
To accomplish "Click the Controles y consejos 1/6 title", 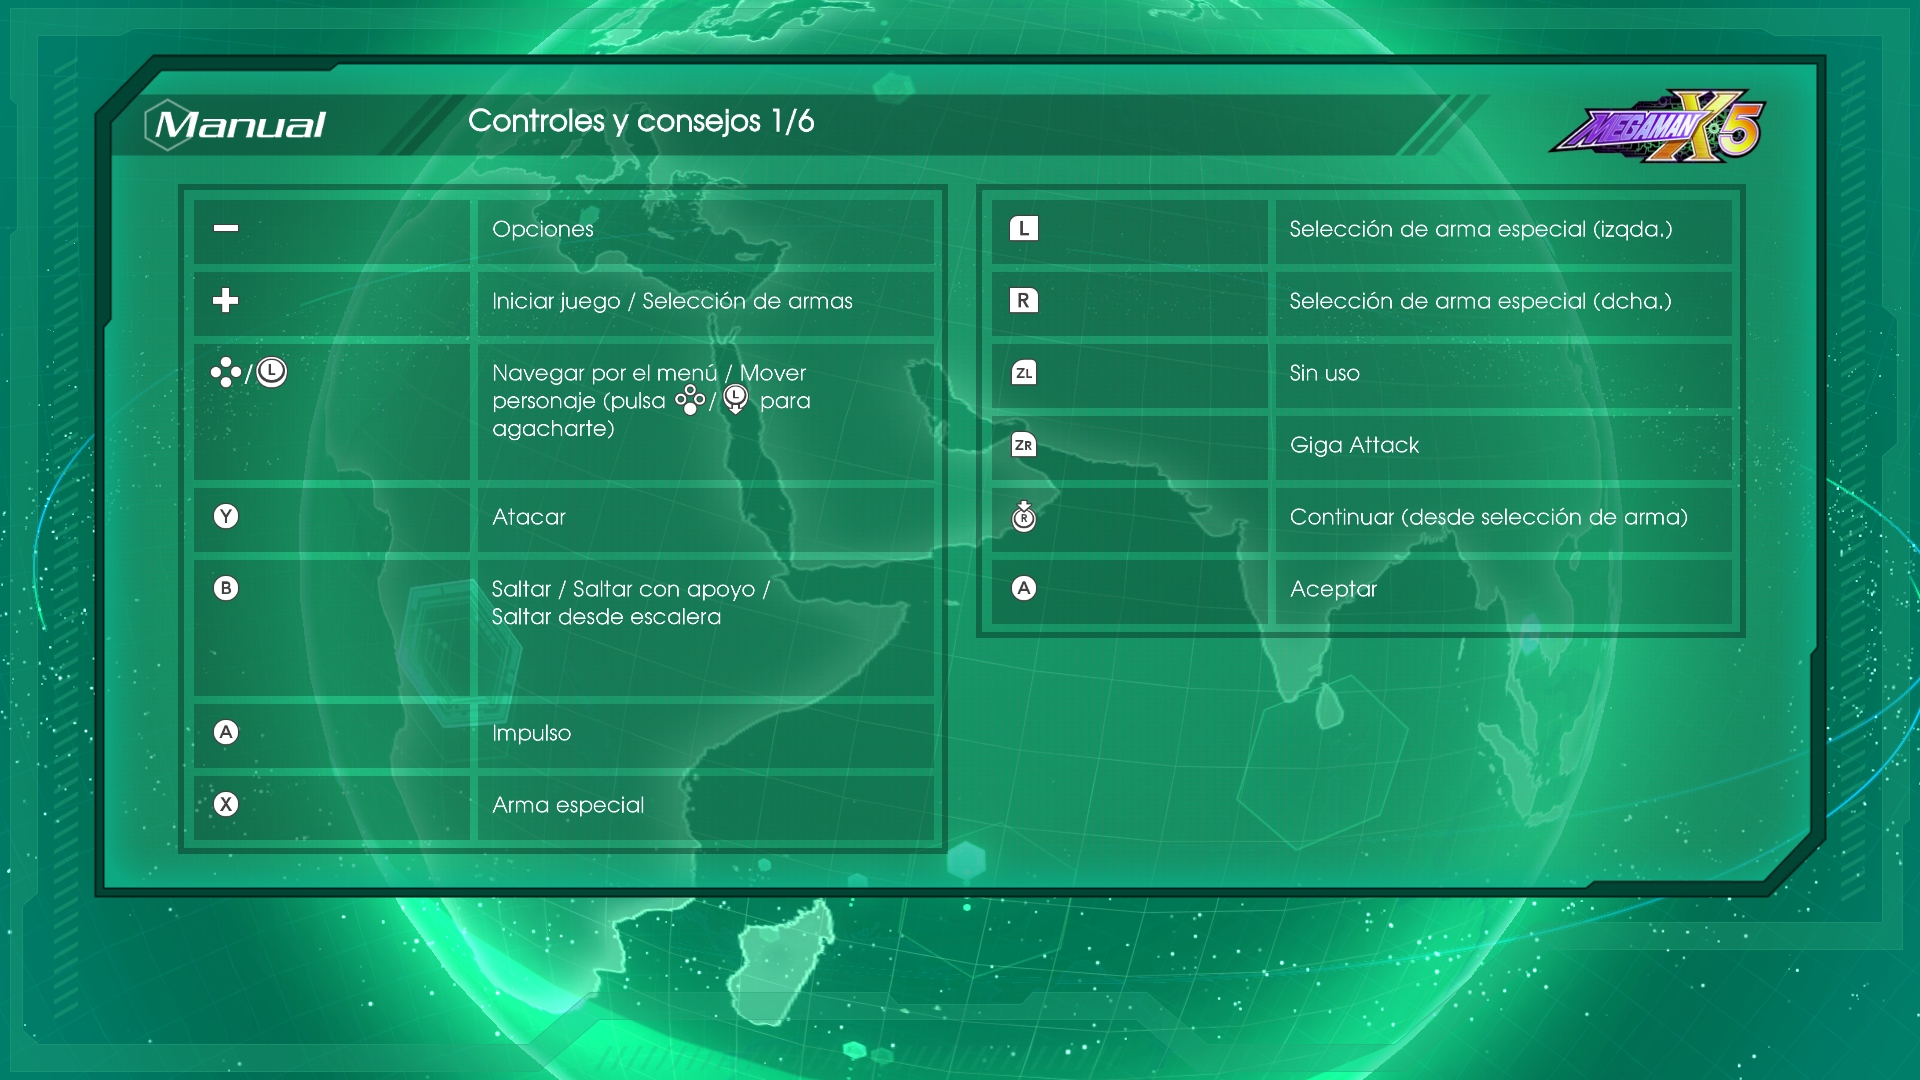I will tap(641, 121).
